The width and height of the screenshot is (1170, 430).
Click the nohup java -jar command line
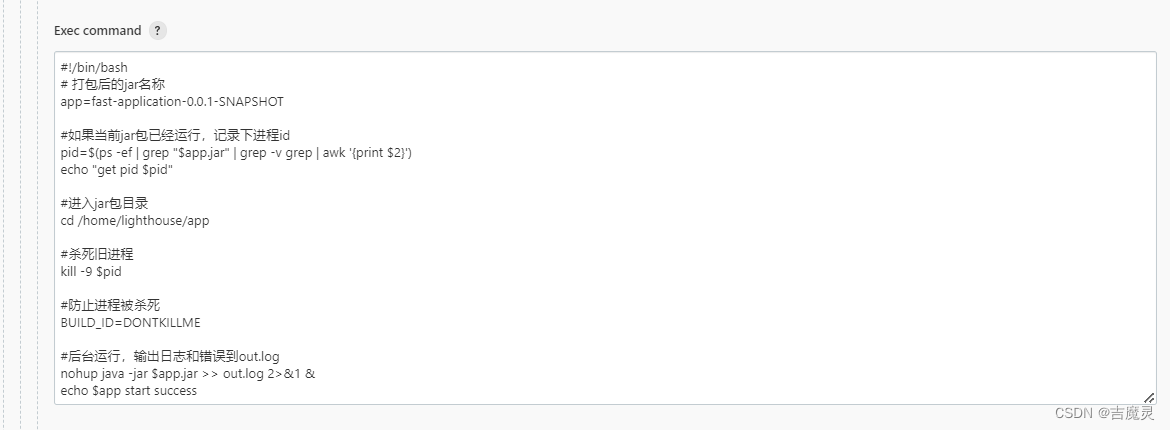pyautogui.click(x=188, y=374)
